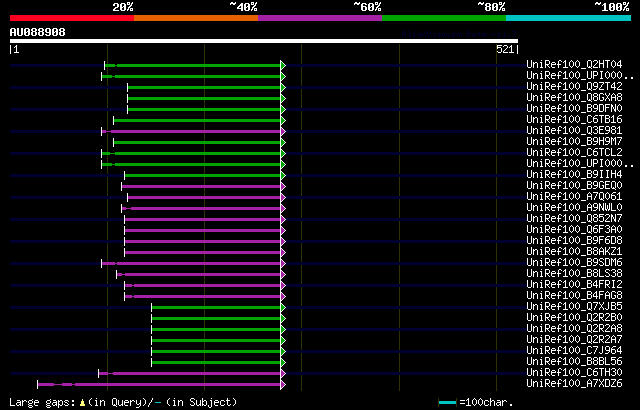Click the red 20% identity legend segment
Viewport: 640px width, 410px height.
(72, 18)
